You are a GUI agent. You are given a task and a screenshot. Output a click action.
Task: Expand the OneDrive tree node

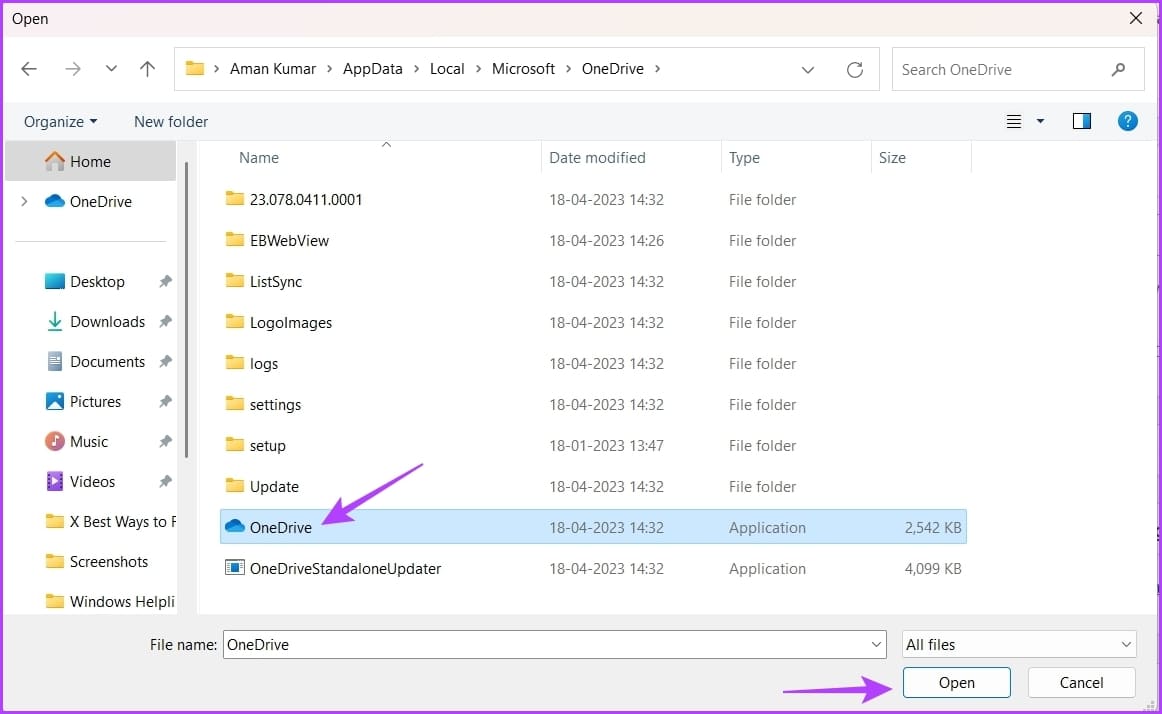tap(24, 201)
